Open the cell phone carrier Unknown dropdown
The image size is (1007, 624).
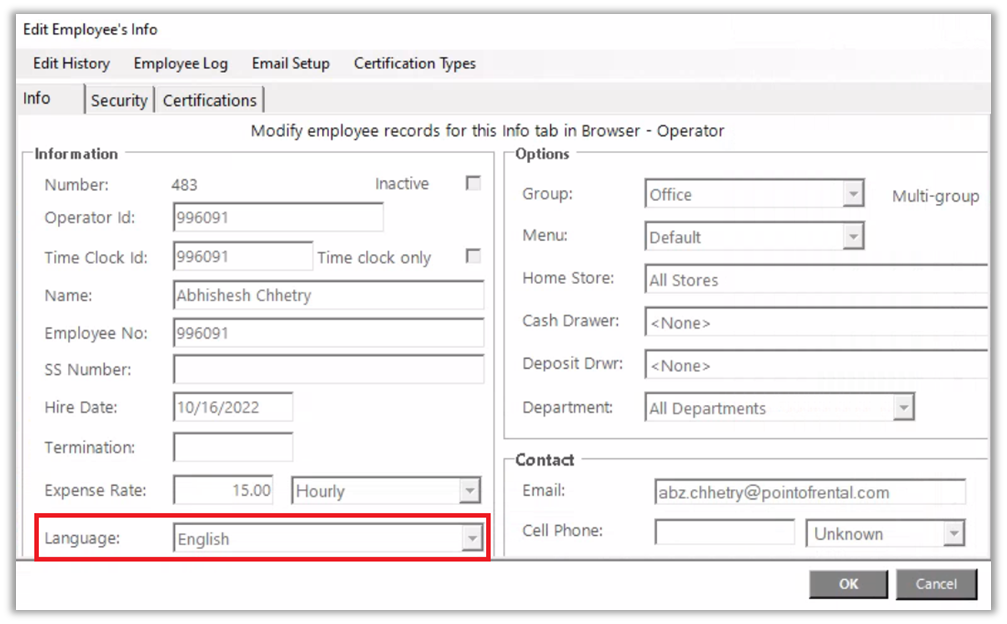click(953, 534)
